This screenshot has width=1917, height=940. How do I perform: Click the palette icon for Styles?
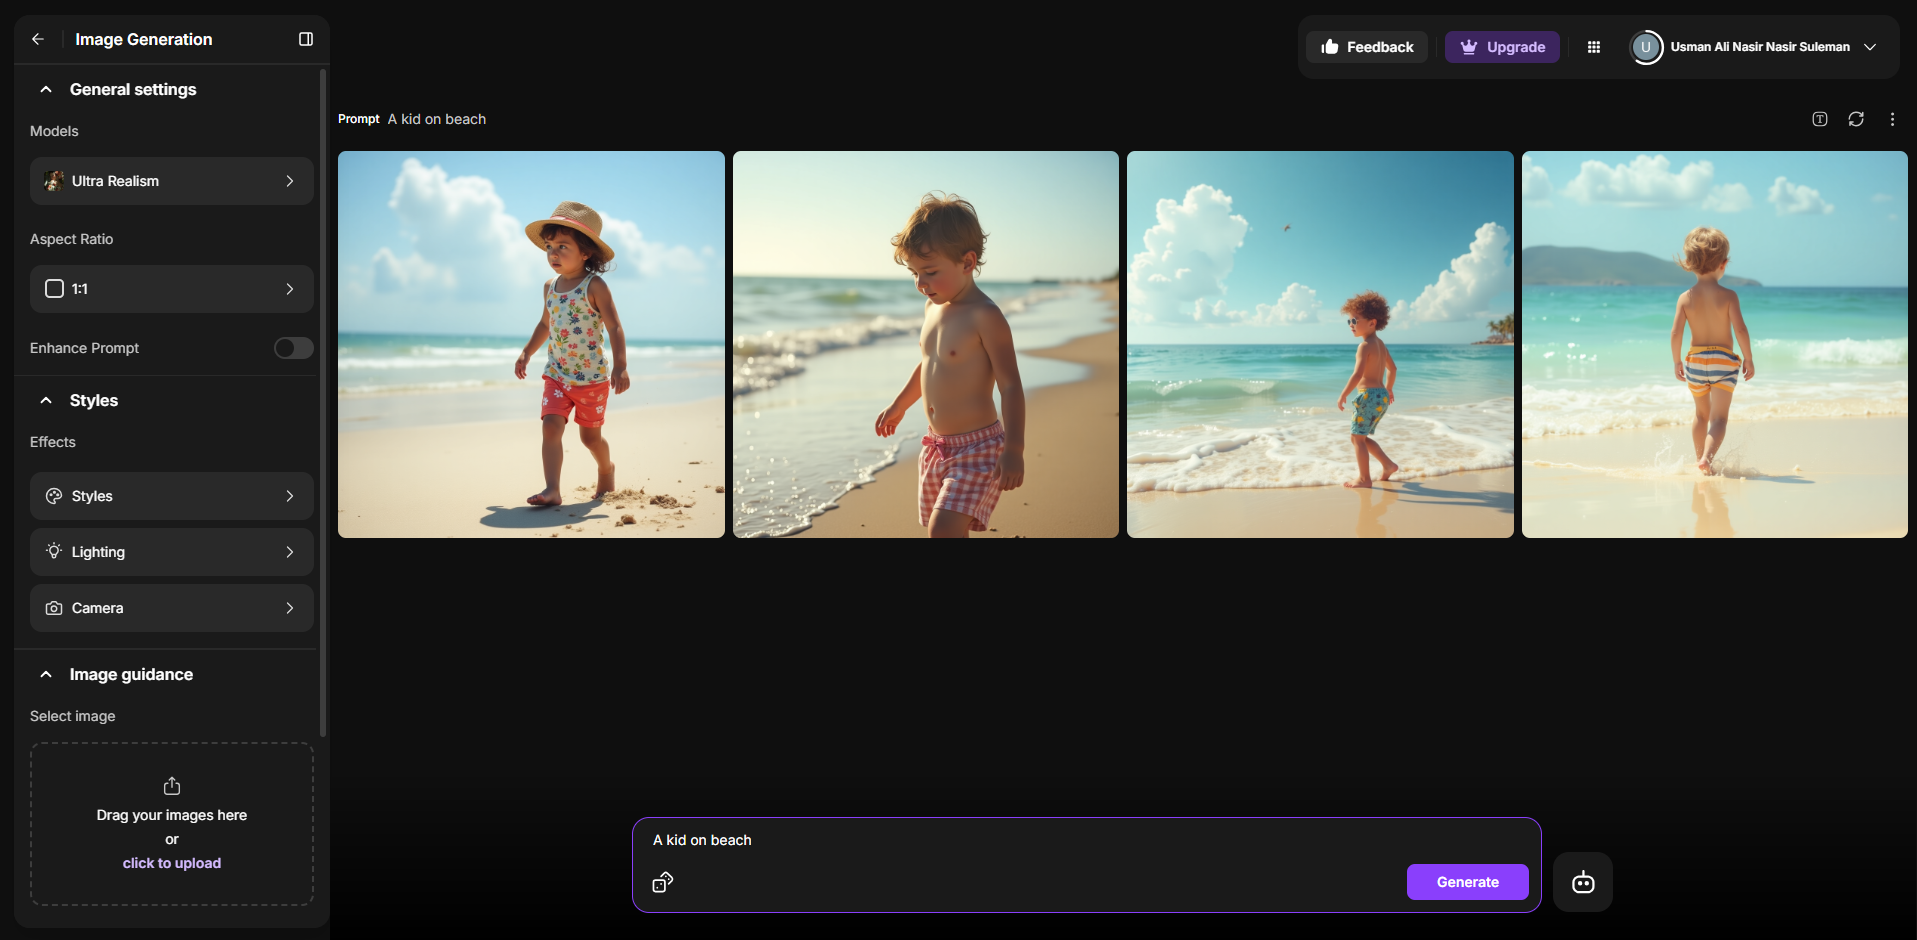coord(54,496)
